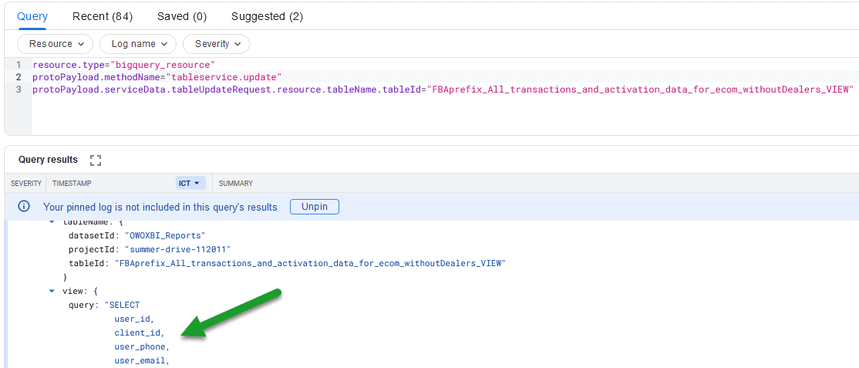This screenshot has height=368, width=859.
Task: Collapse the tableName object node
Action: pyautogui.click(x=51, y=222)
